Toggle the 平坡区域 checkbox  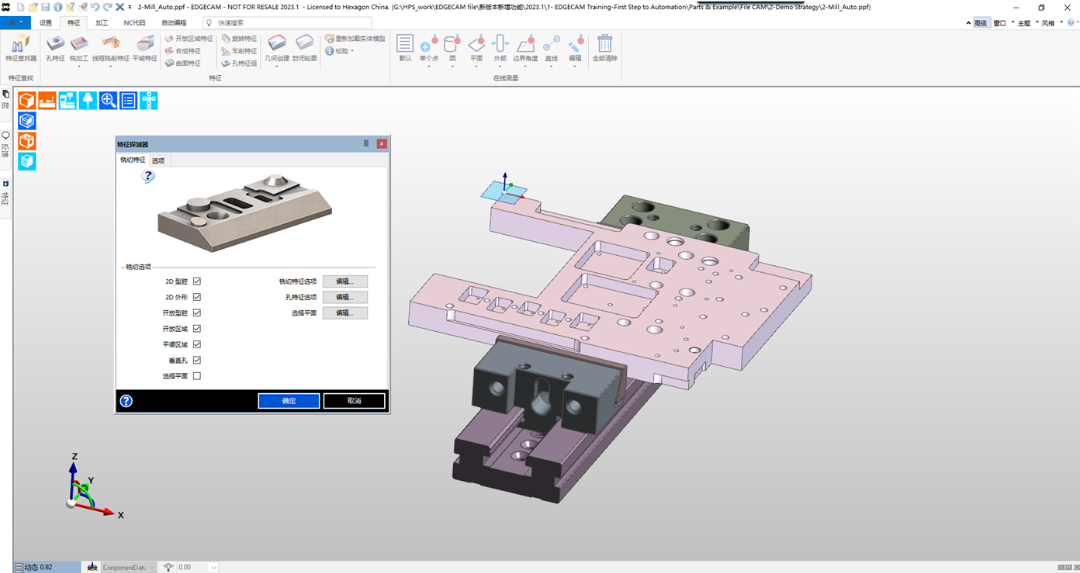click(x=197, y=344)
